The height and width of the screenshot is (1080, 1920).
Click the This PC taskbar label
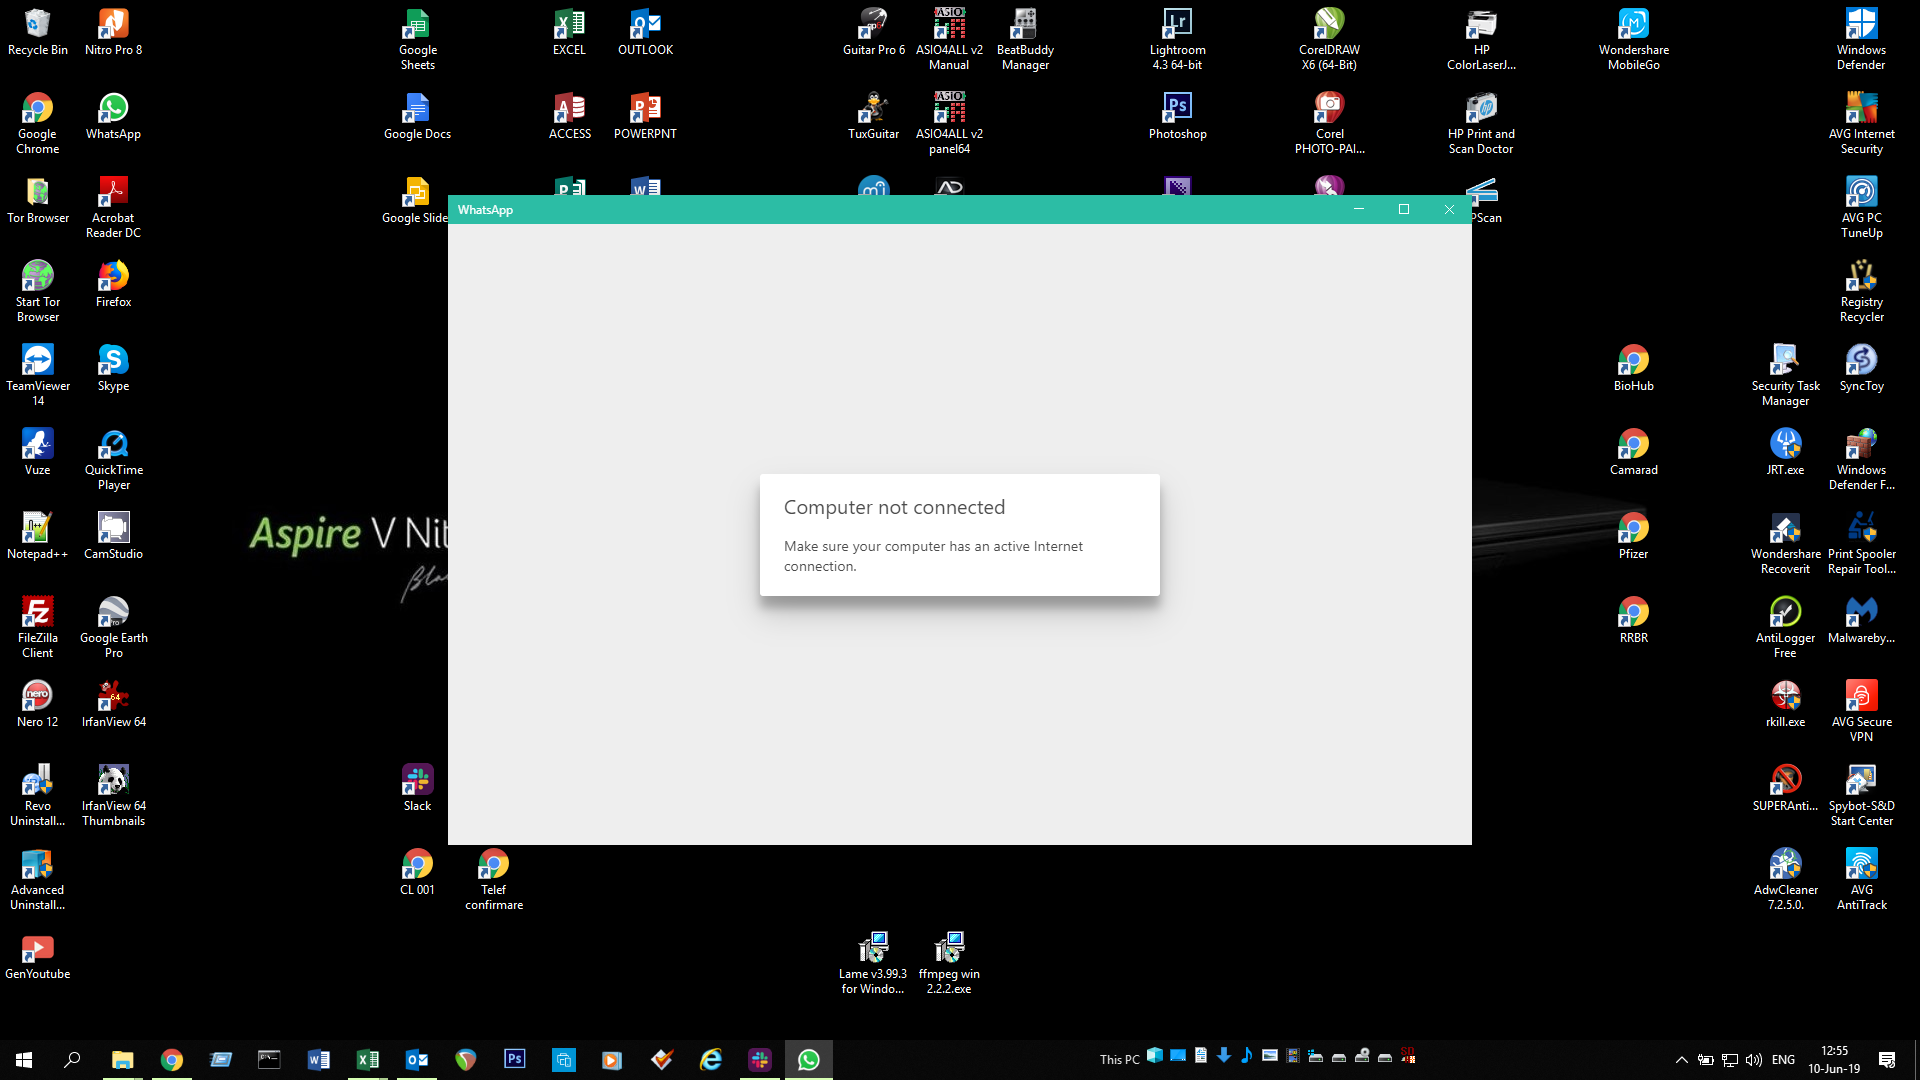click(x=1119, y=1059)
